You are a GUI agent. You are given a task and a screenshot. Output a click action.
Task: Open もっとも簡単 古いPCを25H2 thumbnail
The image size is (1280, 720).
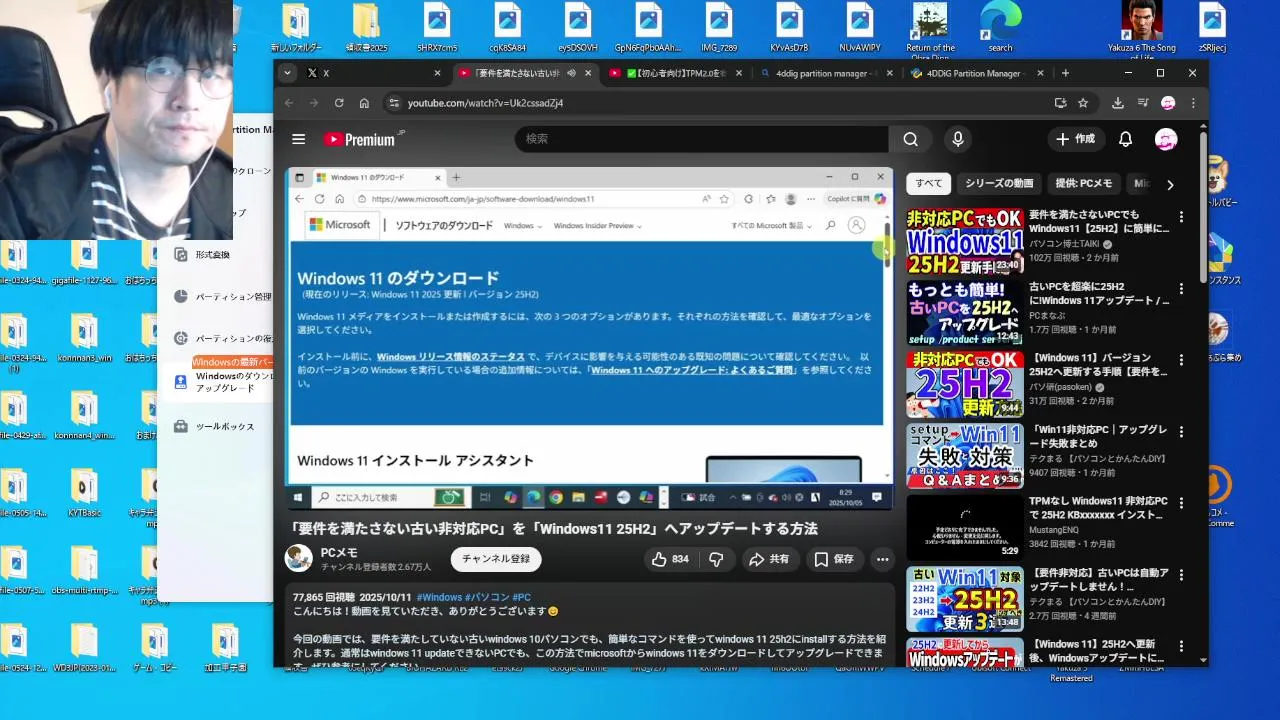tap(965, 313)
